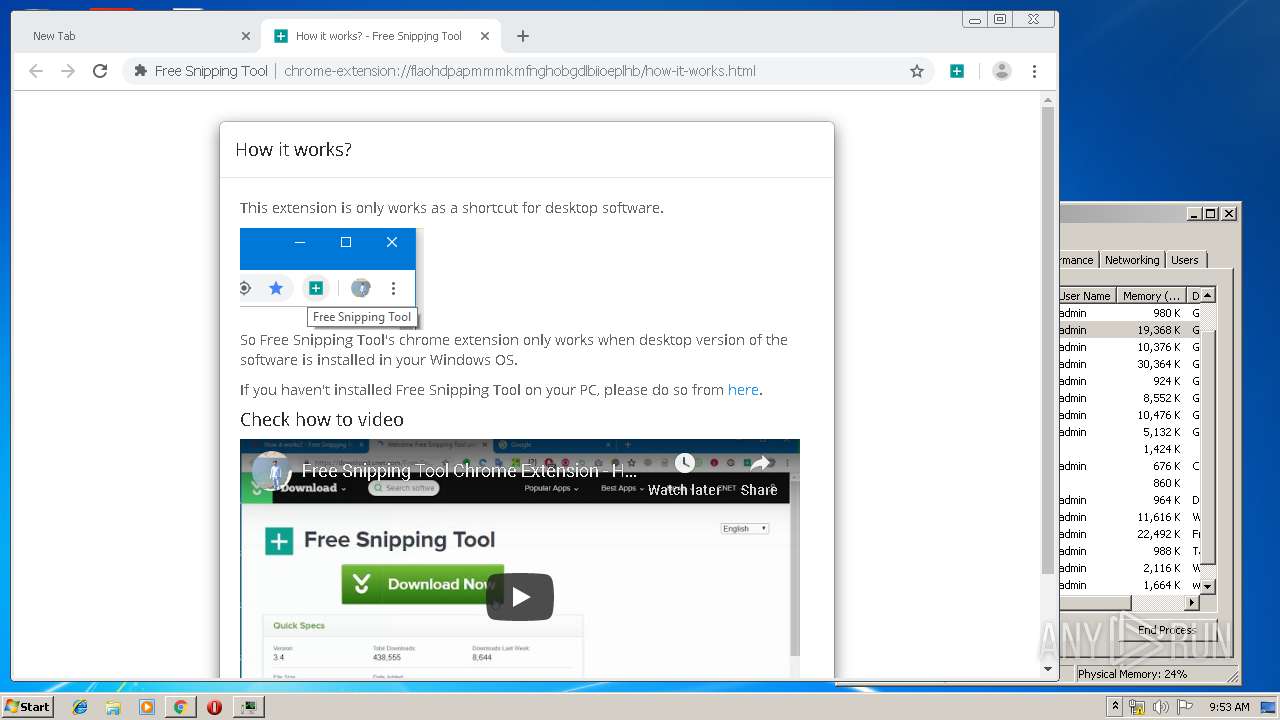1280x720 pixels.
Task: Close the New Tab tab
Action: [x=246, y=36]
